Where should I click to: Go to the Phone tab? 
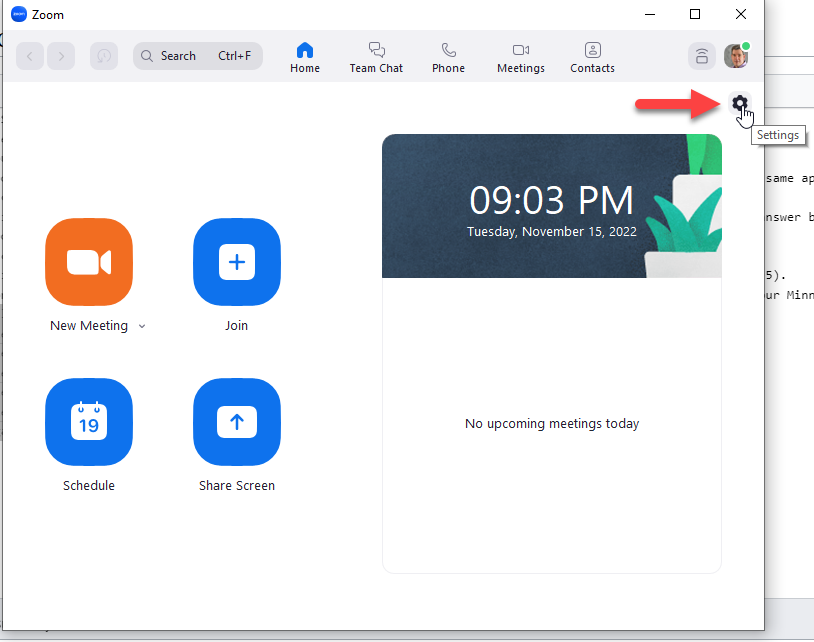[448, 57]
